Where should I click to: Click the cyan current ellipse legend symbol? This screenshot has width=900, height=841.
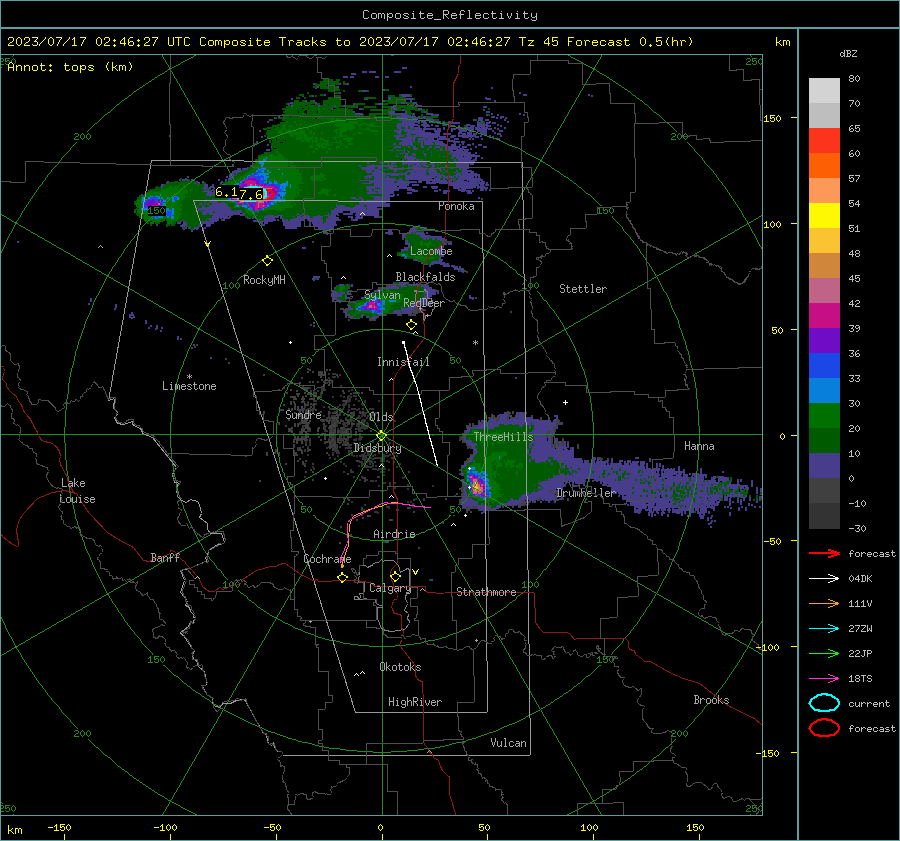pos(824,703)
